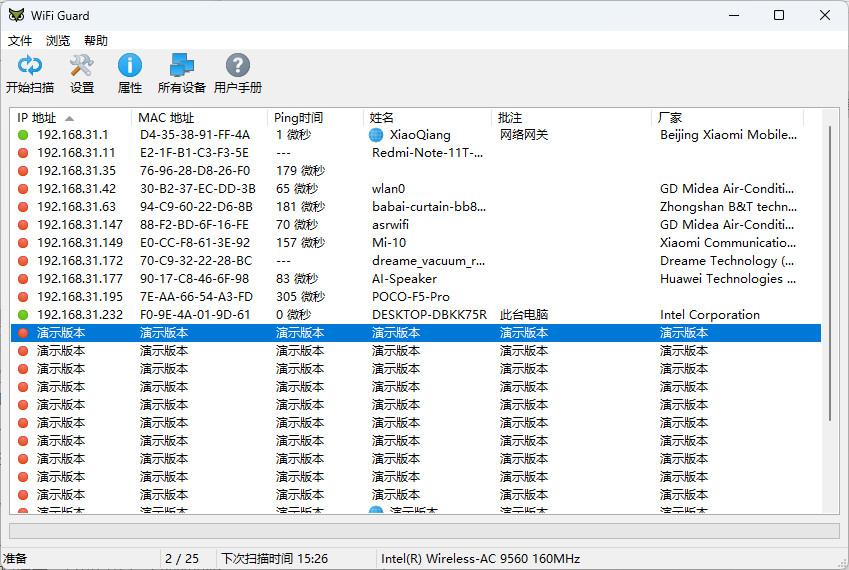Click 网络网关 comment cell
This screenshot has height=570, width=849.
pyautogui.click(x=524, y=135)
